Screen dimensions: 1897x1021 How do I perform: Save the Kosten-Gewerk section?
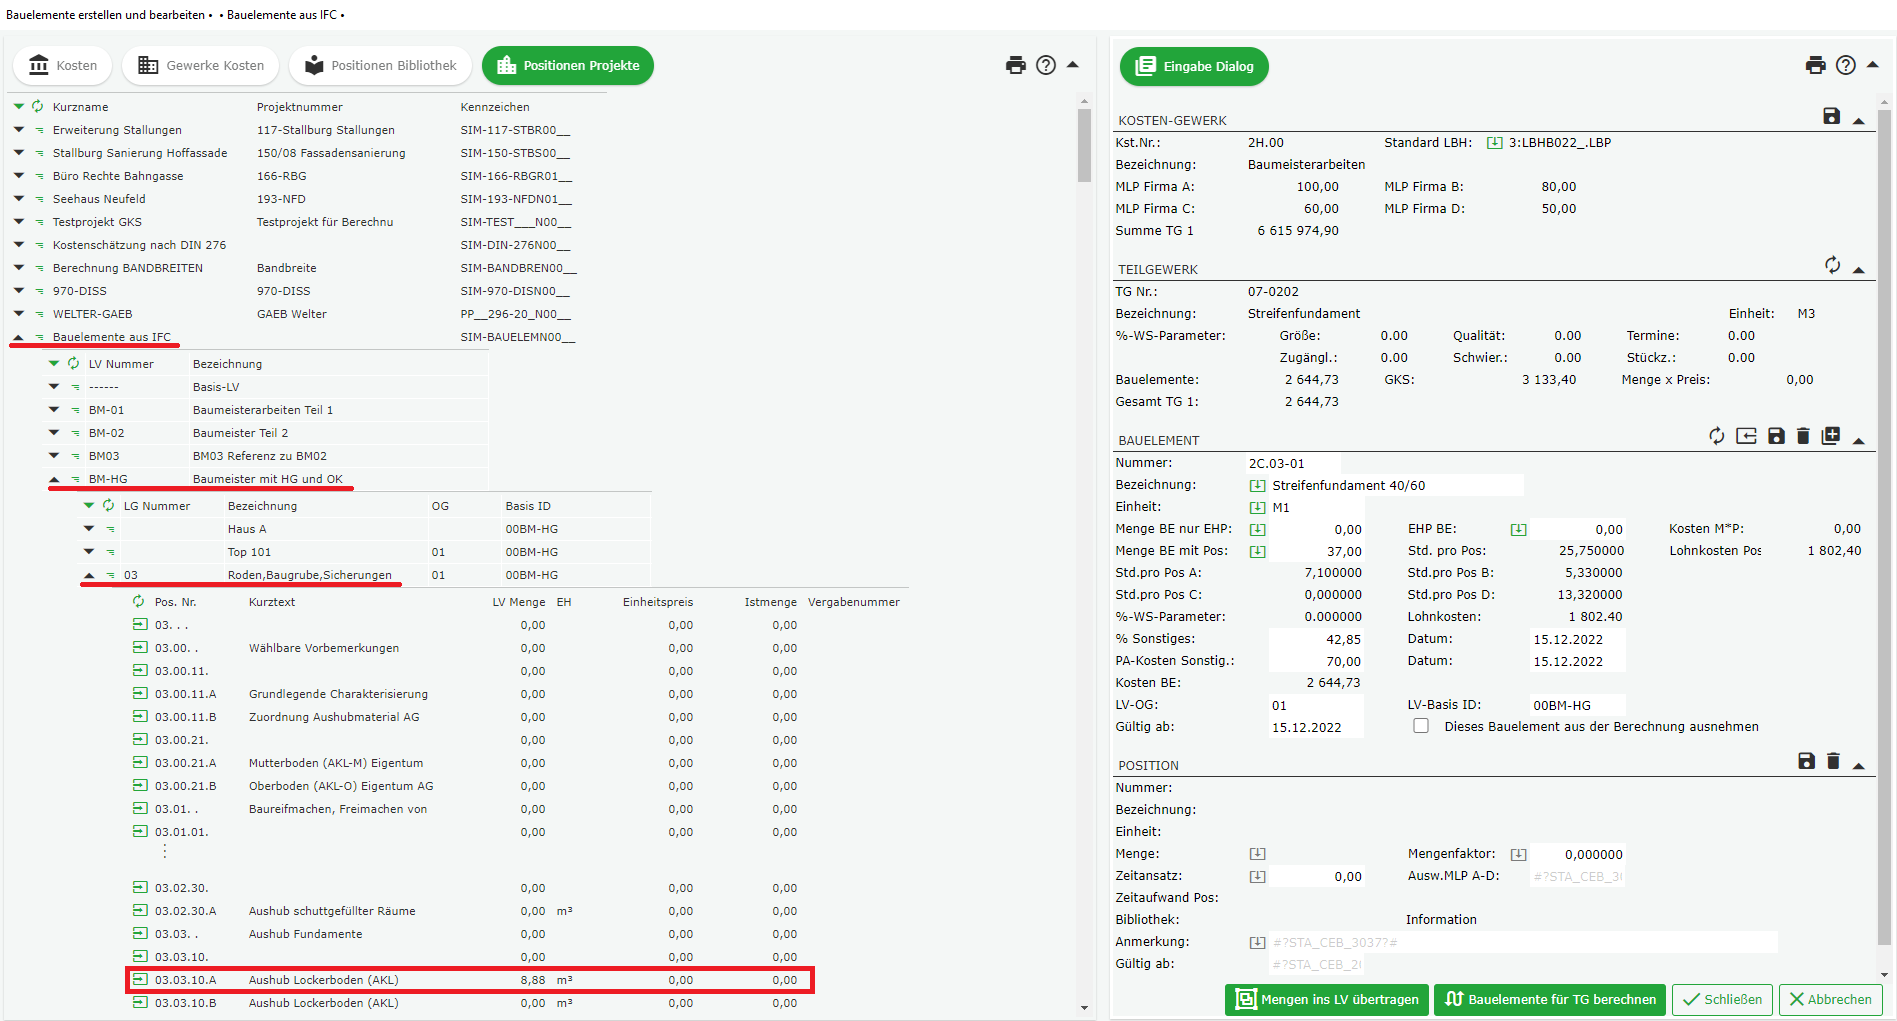click(1831, 116)
